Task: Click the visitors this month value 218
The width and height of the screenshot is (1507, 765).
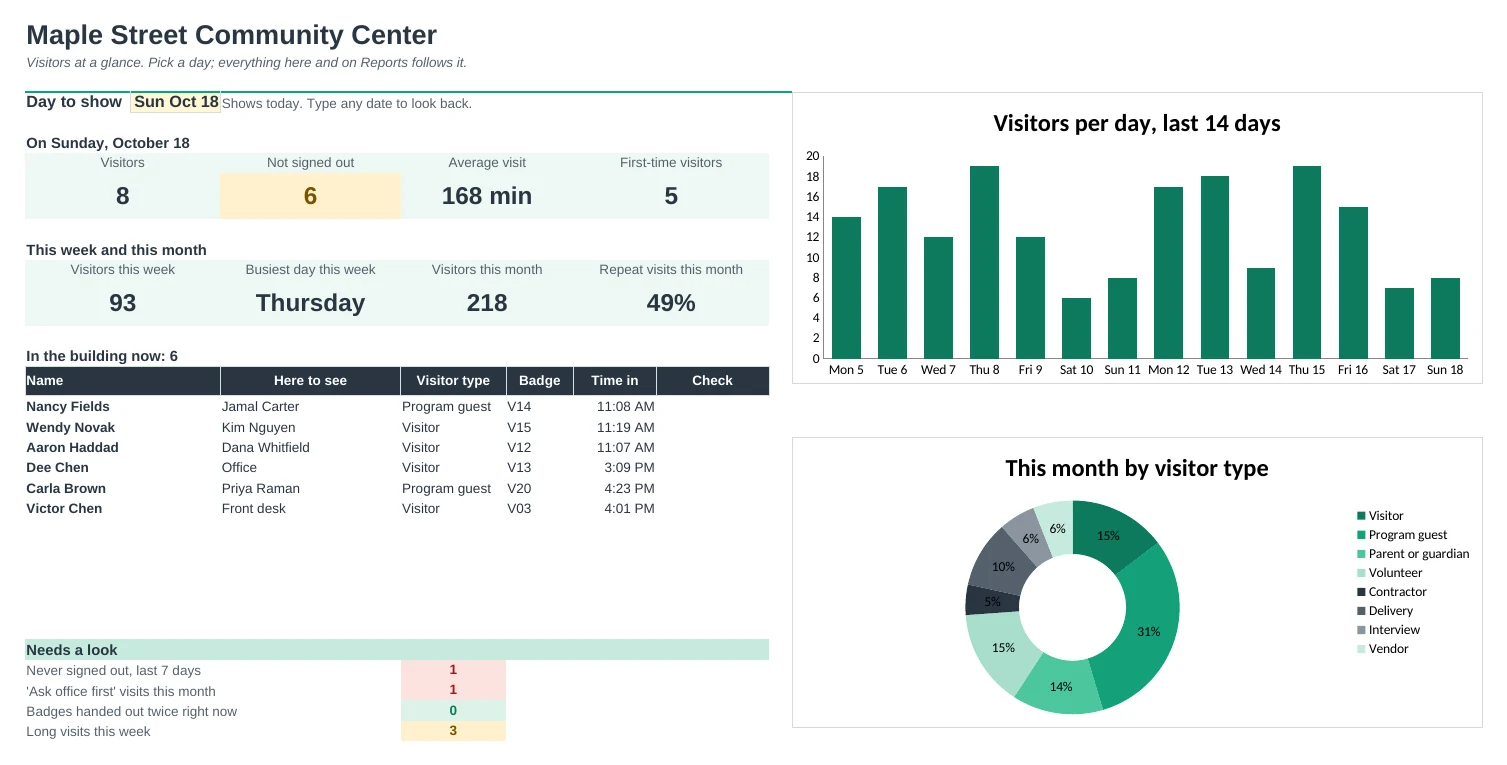Action: point(487,303)
